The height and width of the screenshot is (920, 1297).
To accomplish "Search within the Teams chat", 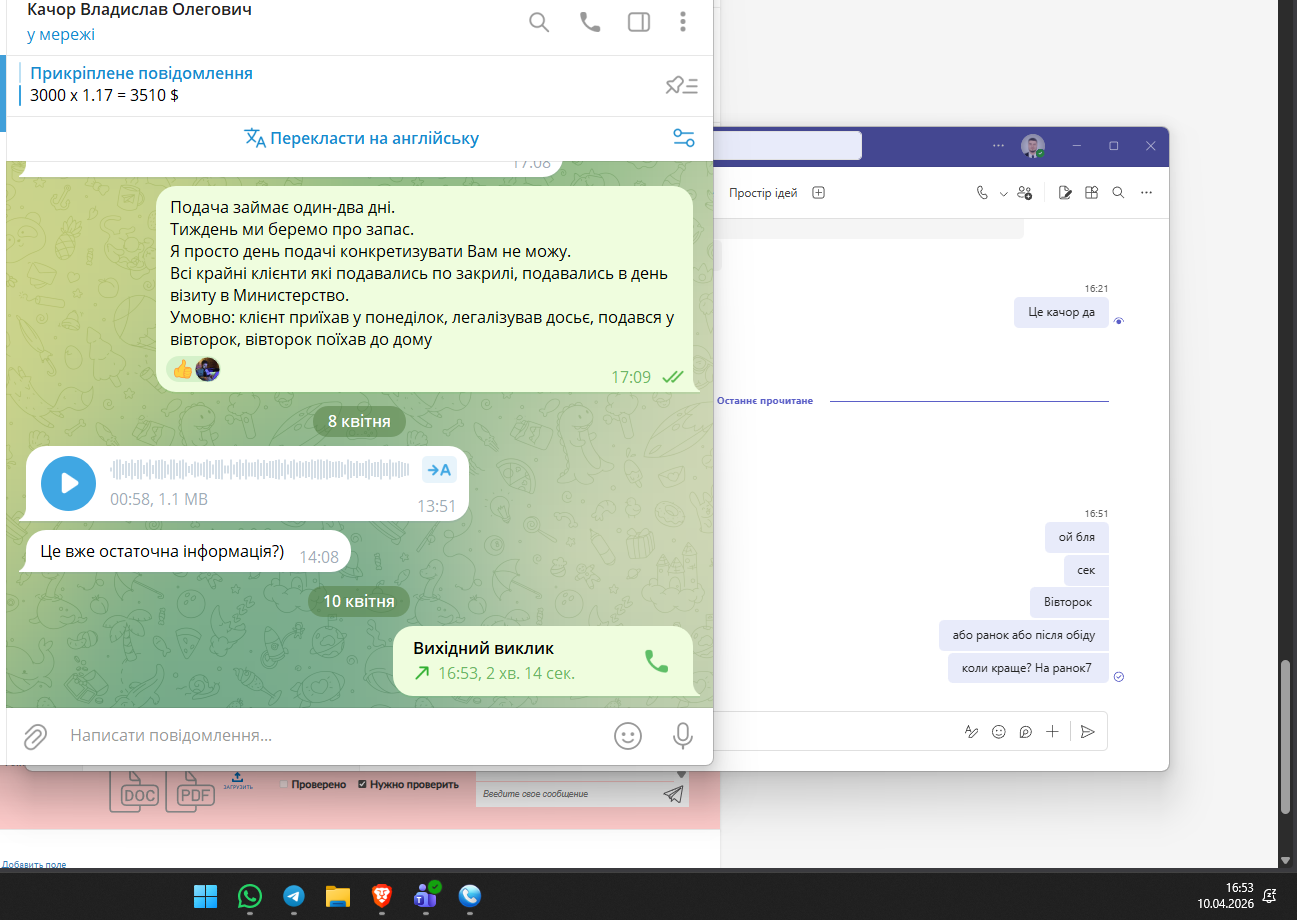I will click(1118, 193).
